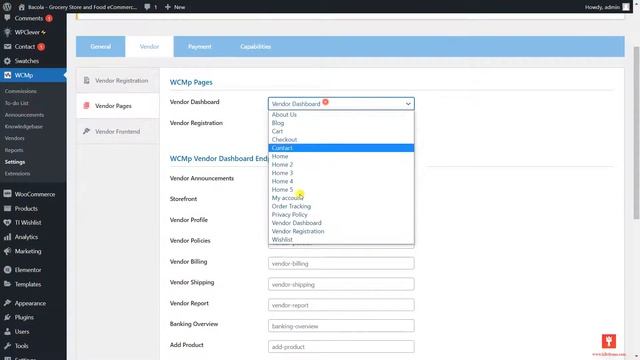Image resolution: width=640 pixels, height=360 pixels.
Task: Open Commissions submenu link
Action: (x=21, y=91)
